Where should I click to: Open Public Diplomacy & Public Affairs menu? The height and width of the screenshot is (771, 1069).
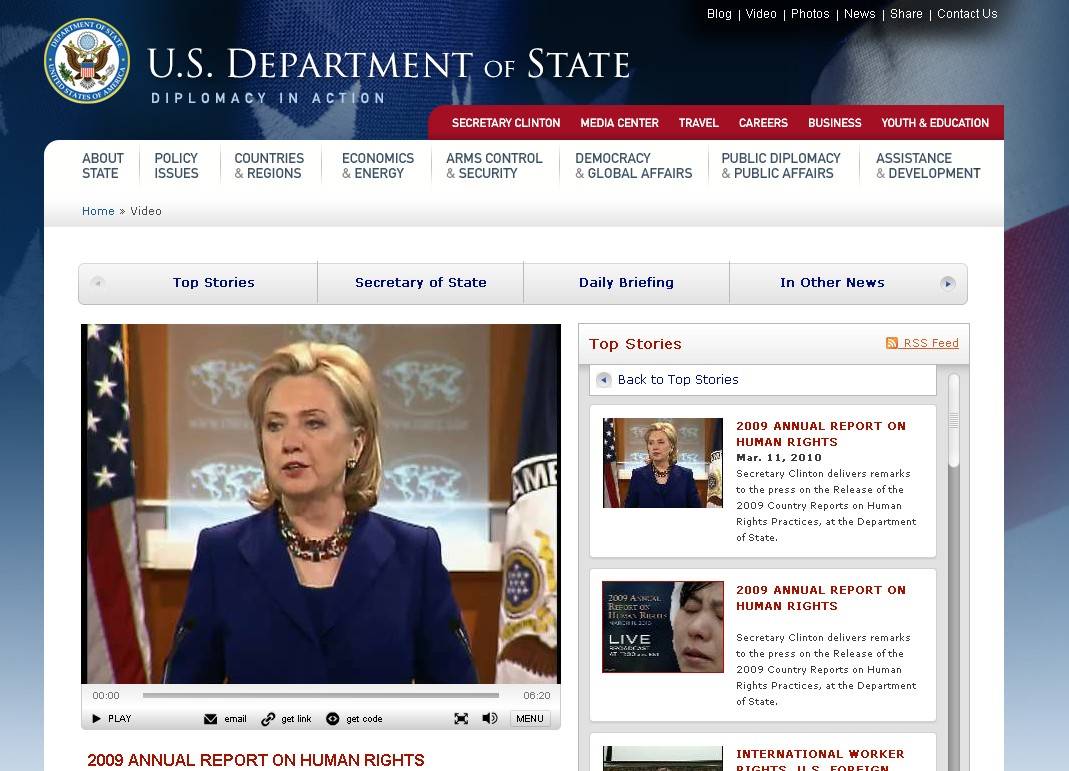[x=781, y=166]
